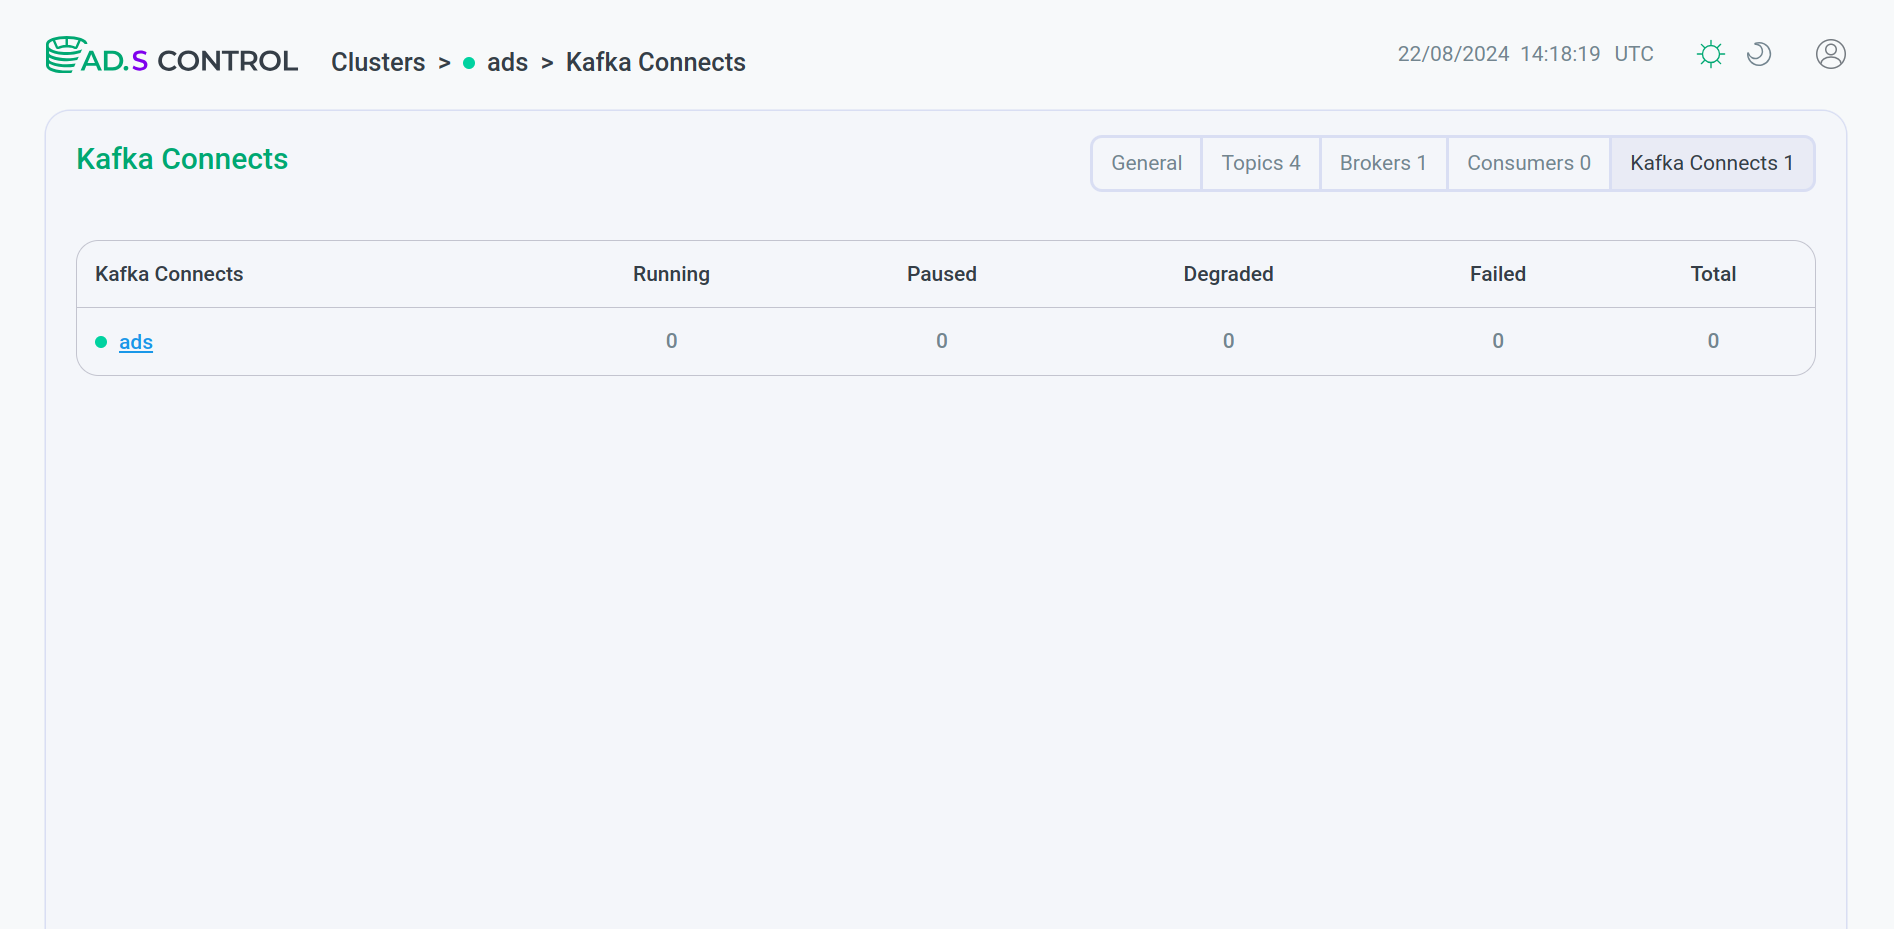Click the Failed column header

pos(1498,274)
